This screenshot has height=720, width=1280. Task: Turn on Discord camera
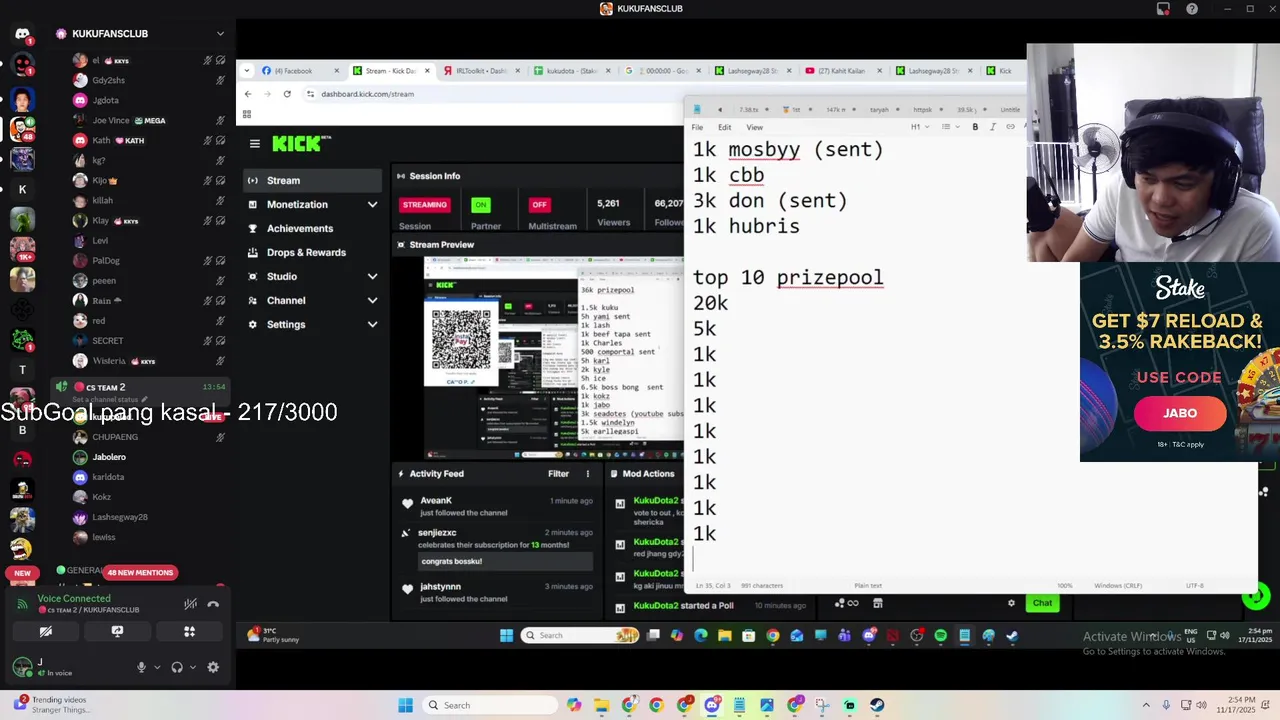pos(45,631)
